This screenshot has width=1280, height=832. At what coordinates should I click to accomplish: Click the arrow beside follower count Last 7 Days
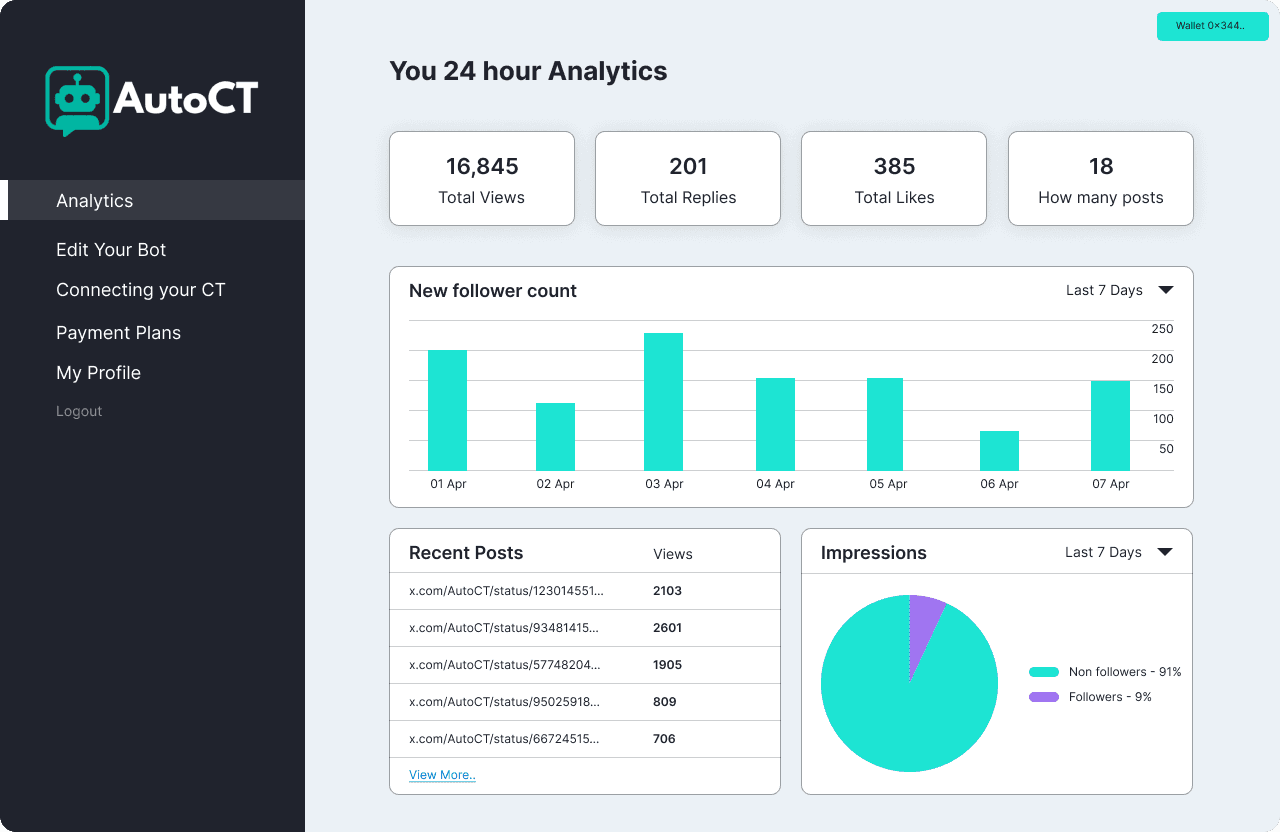(x=1165, y=290)
